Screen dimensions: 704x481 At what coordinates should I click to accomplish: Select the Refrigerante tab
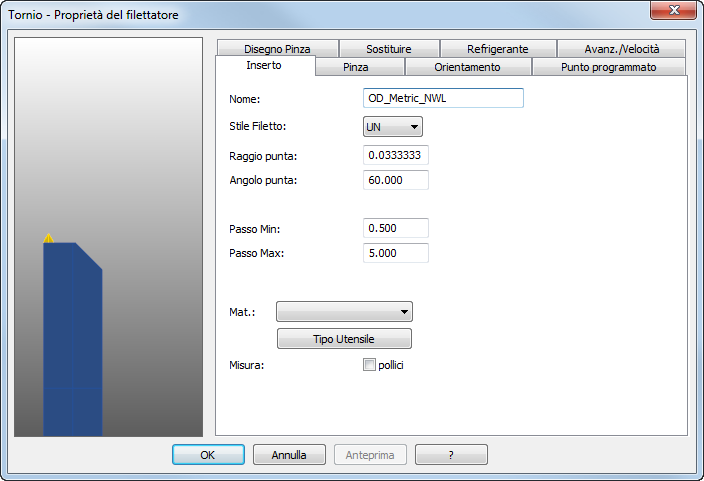pyautogui.click(x=497, y=49)
